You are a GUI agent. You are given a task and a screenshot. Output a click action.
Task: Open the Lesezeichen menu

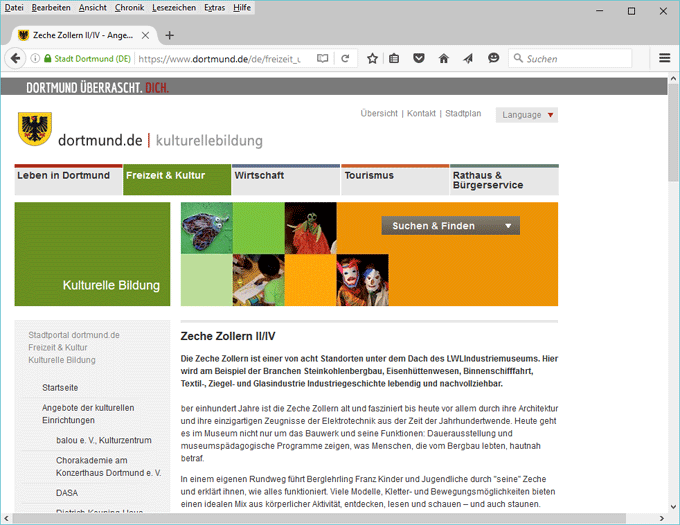174,7
